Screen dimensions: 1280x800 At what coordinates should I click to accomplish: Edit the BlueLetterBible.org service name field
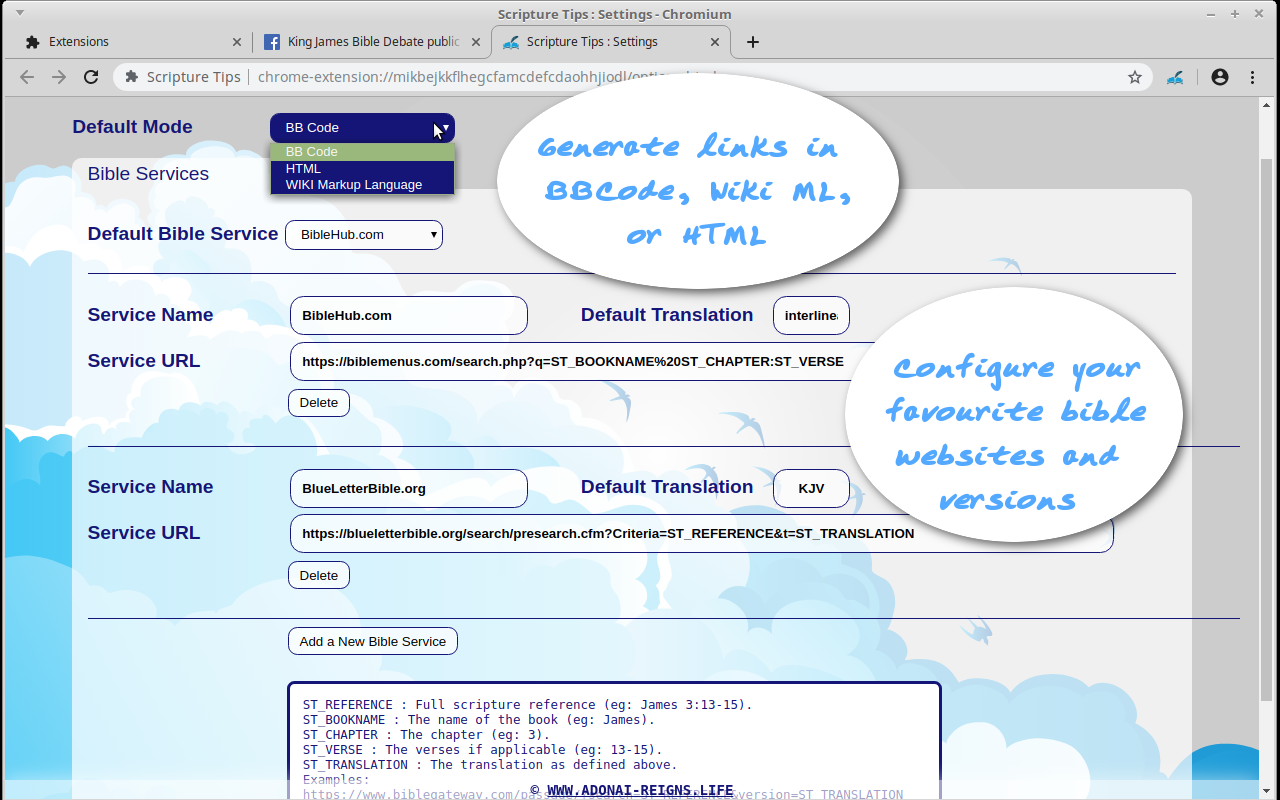[x=408, y=488]
